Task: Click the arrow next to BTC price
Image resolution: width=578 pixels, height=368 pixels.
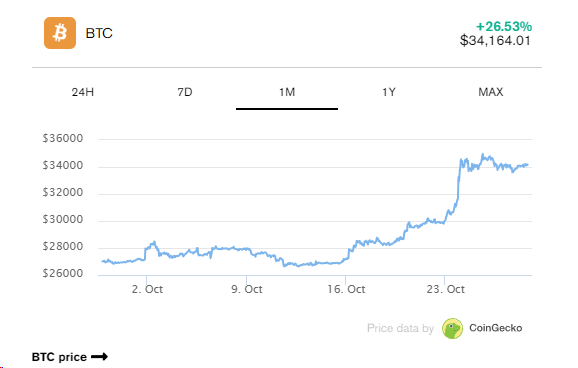Action: tap(99, 357)
